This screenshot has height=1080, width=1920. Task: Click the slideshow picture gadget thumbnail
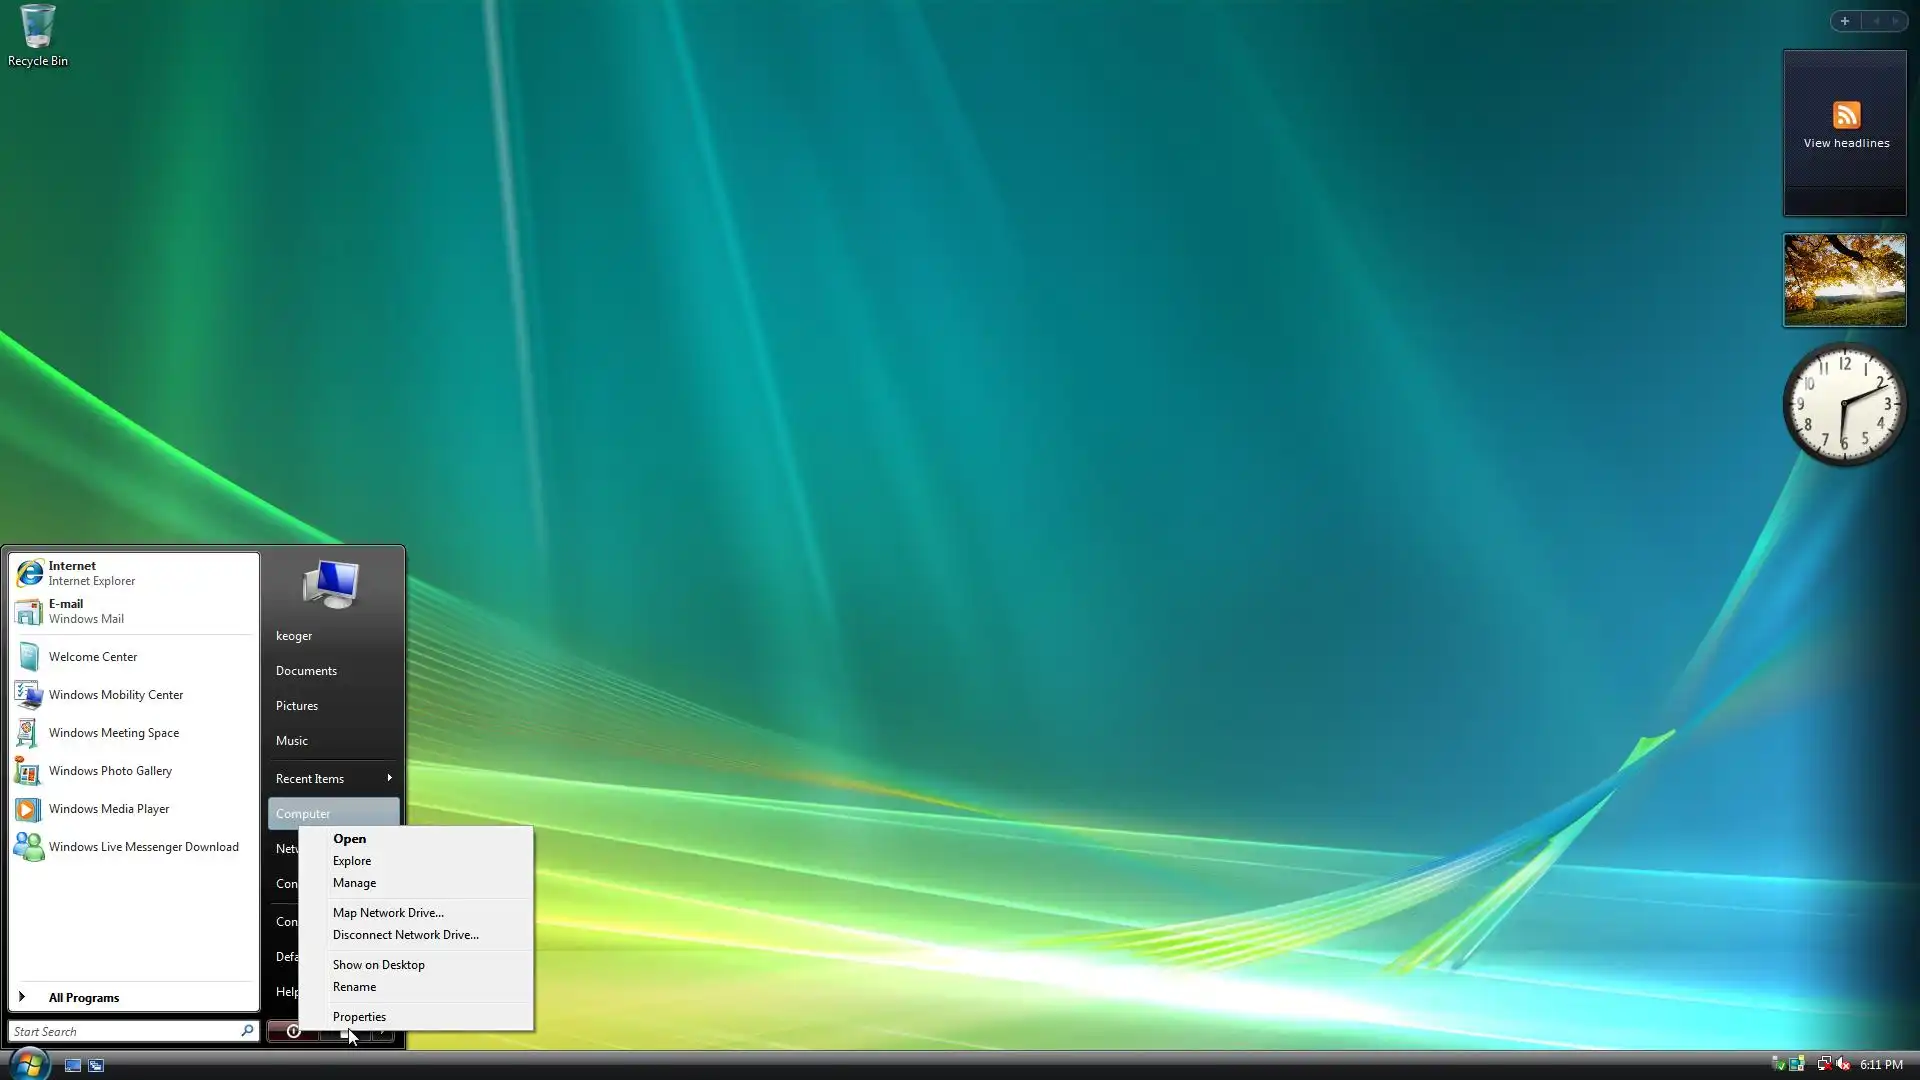pyautogui.click(x=1844, y=280)
